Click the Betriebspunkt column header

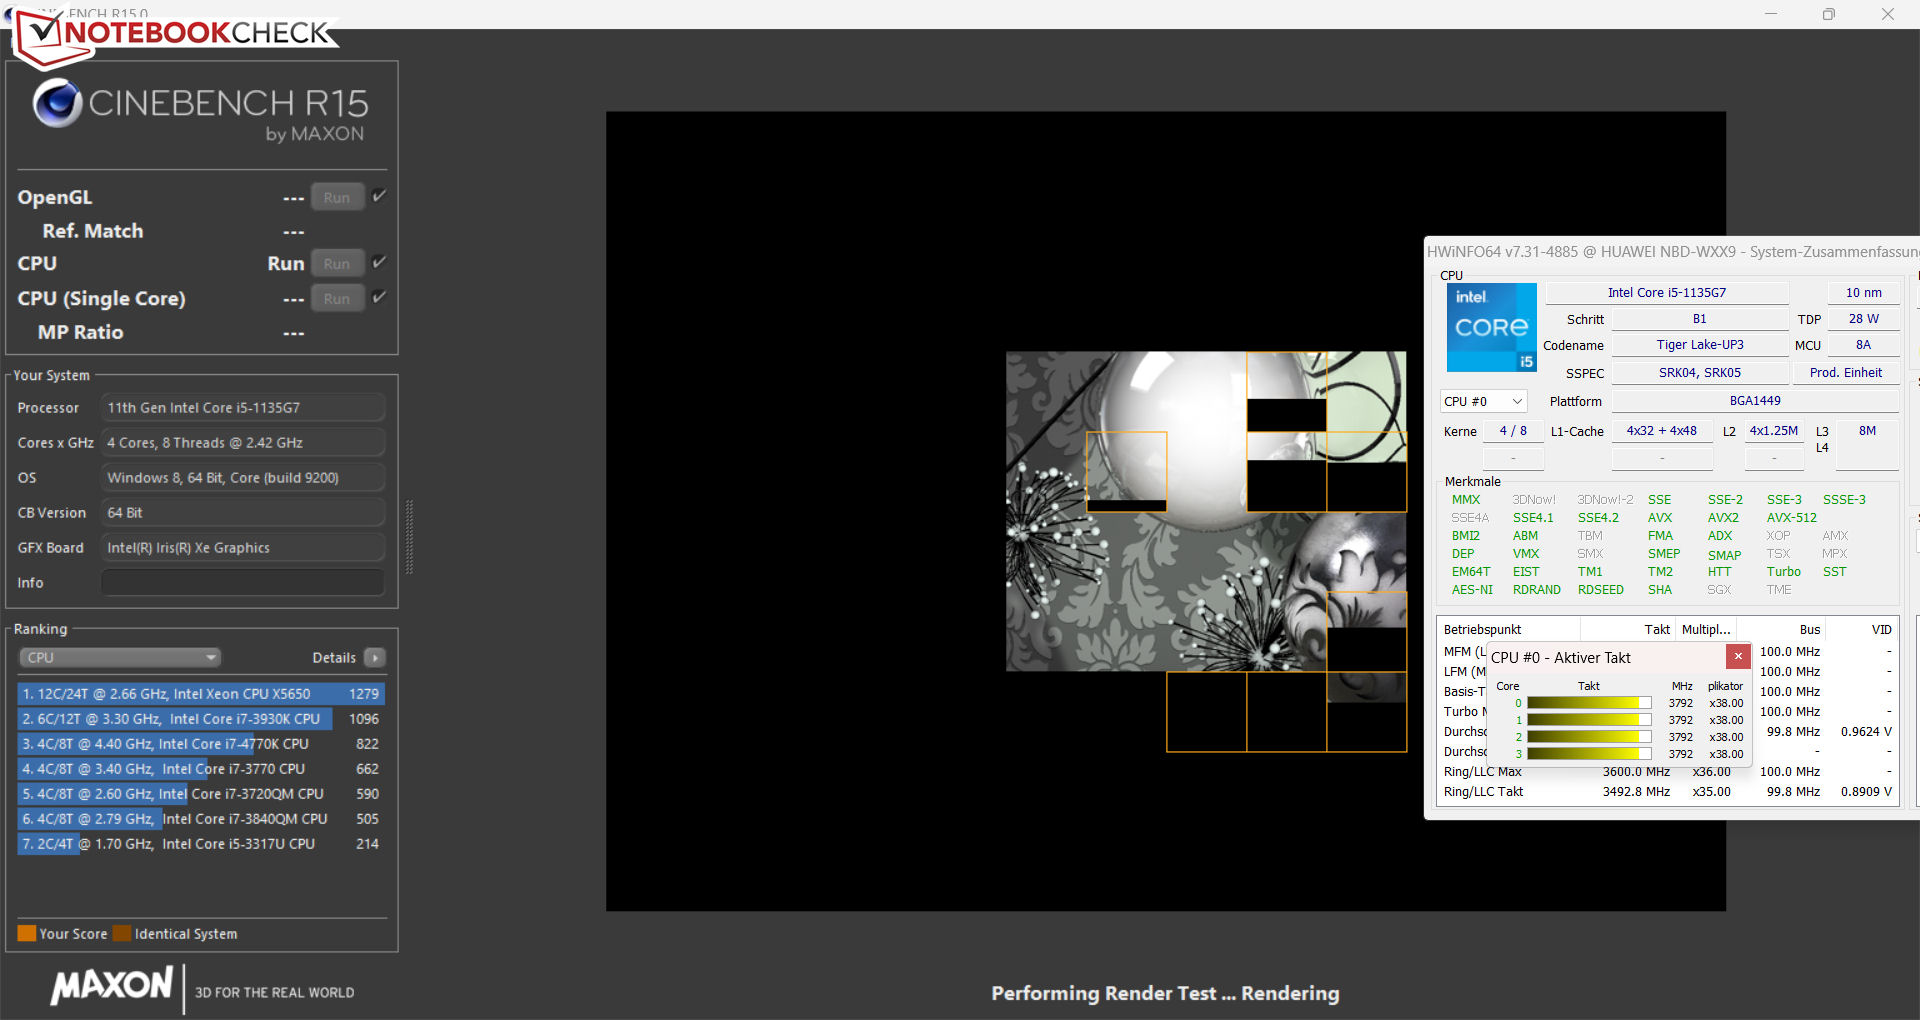tap(1482, 629)
